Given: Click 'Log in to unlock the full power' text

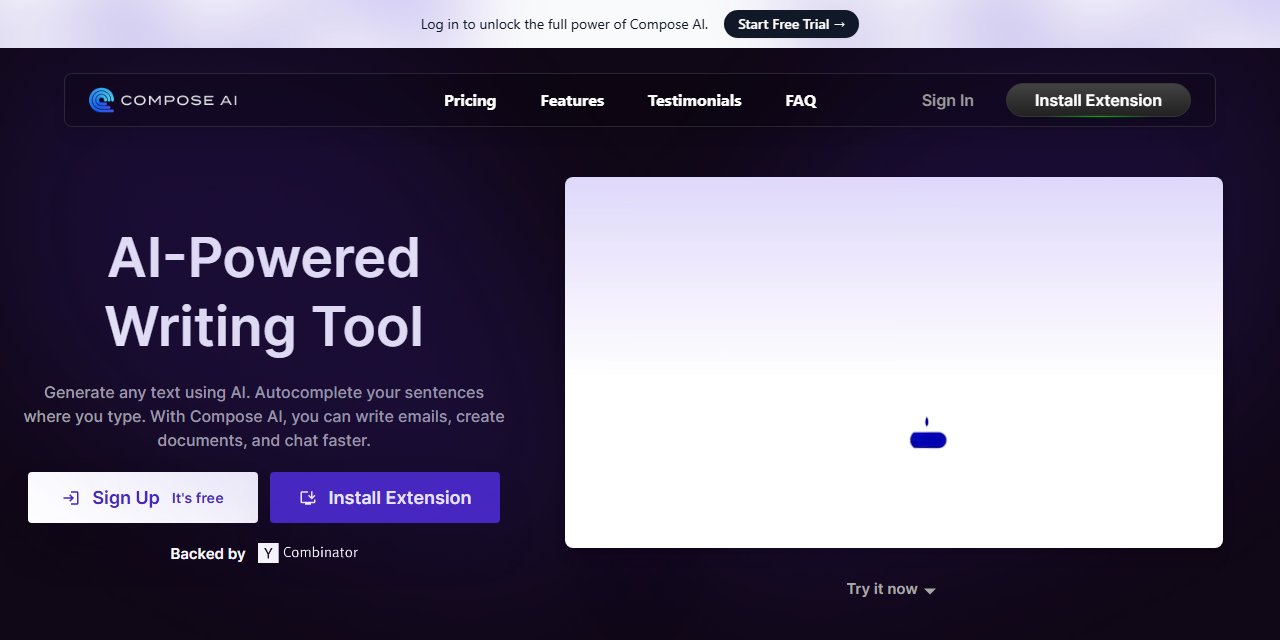Looking at the screenshot, I should 564,24.
